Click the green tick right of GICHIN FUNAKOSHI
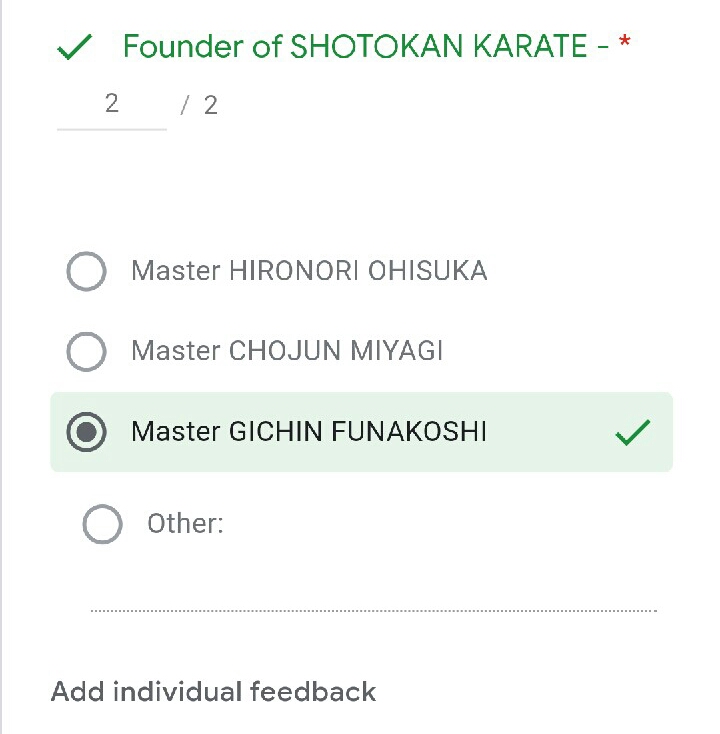 coord(632,432)
